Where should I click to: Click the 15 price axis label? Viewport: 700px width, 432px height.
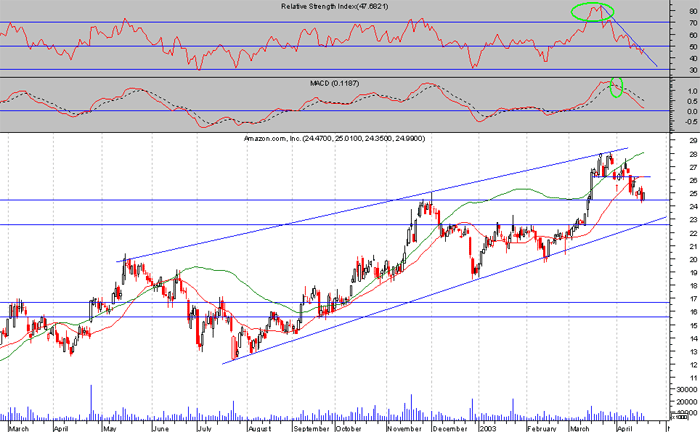point(693,326)
